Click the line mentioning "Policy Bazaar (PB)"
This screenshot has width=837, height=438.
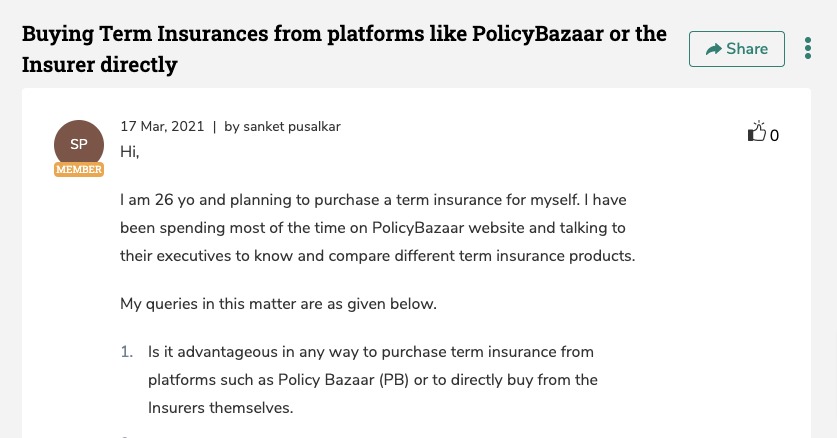point(373,380)
